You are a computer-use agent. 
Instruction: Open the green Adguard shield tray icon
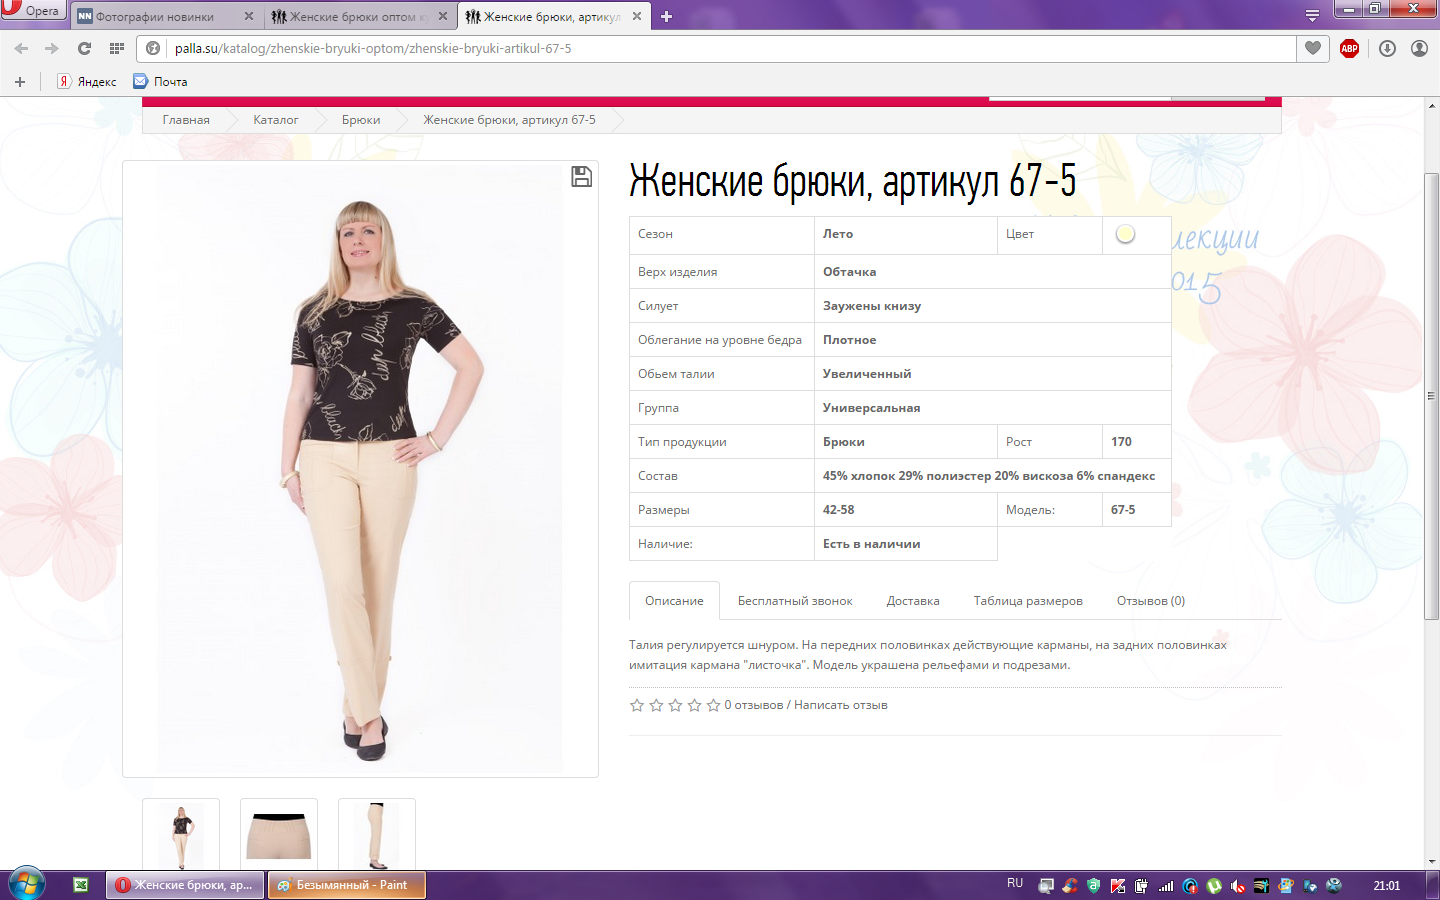click(1094, 886)
